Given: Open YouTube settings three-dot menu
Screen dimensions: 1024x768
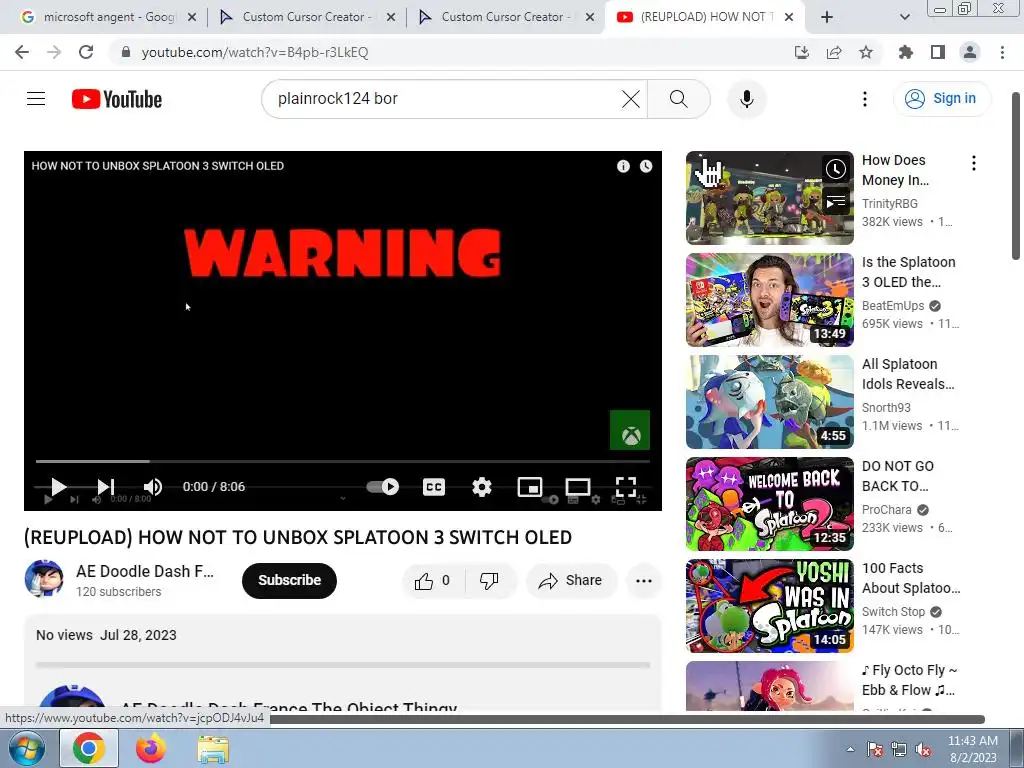Looking at the screenshot, I should click(x=865, y=99).
